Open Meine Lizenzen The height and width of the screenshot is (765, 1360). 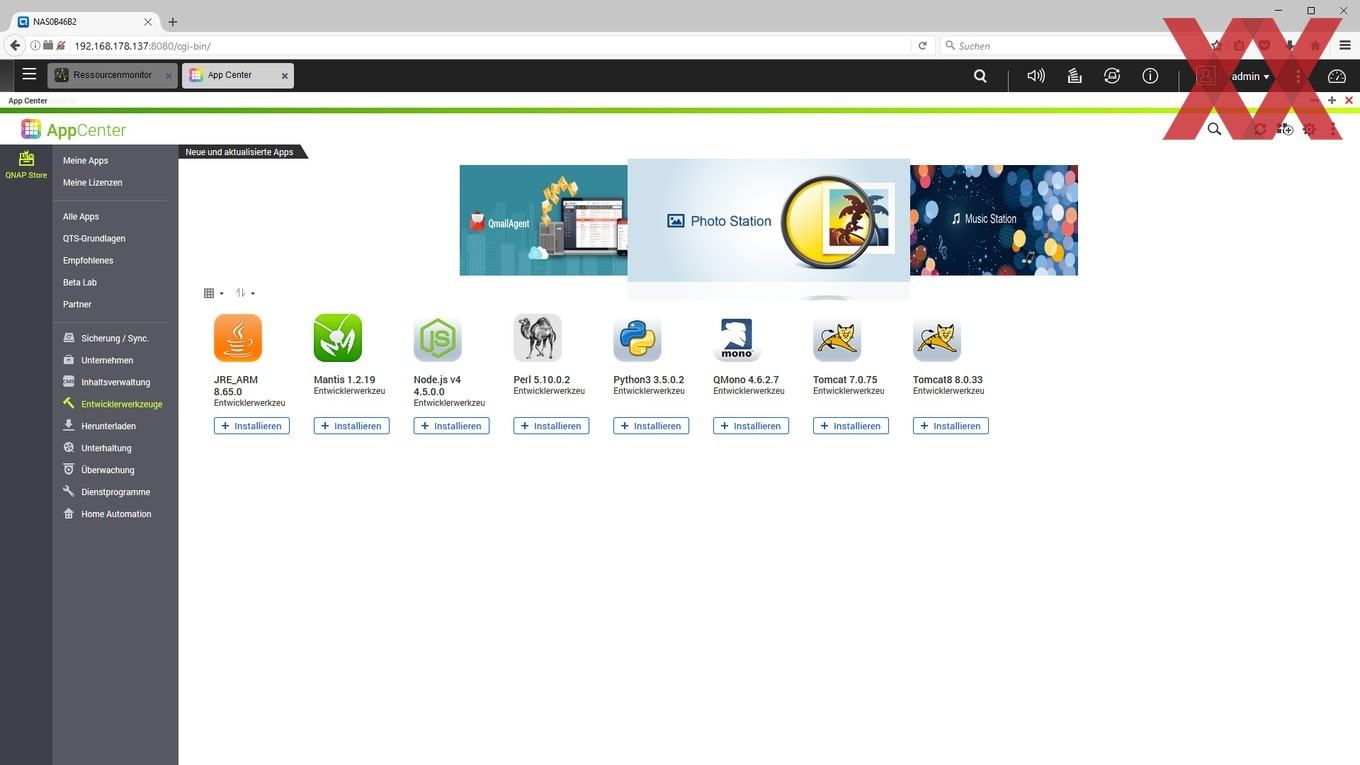[92, 182]
